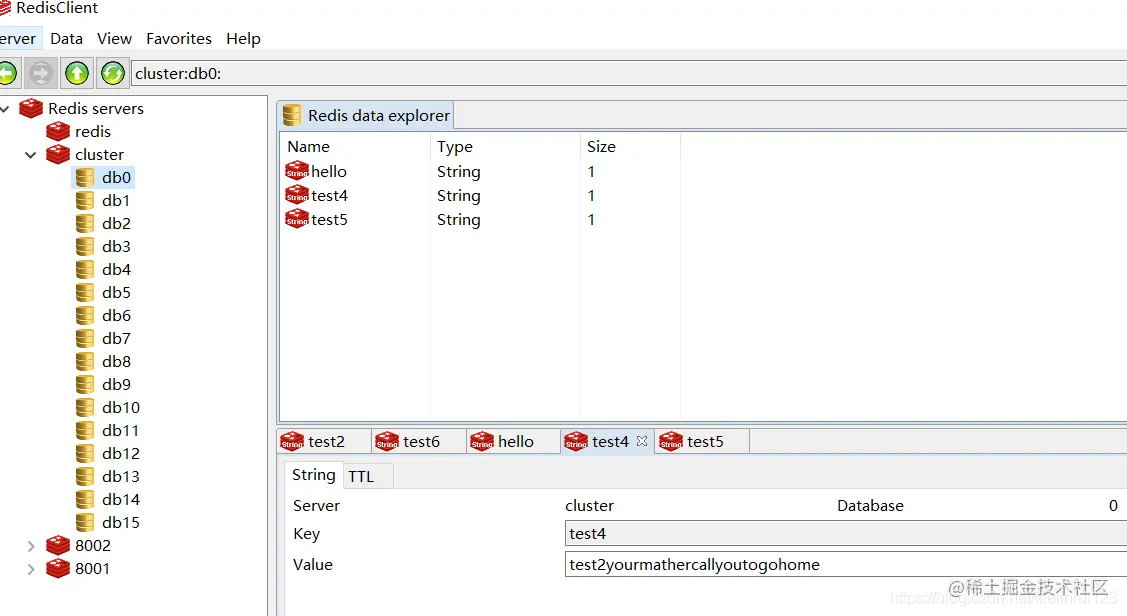Click the green Refresh toolbar icon
The width and height of the screenshot is (1127, 616).
[113, 73]
